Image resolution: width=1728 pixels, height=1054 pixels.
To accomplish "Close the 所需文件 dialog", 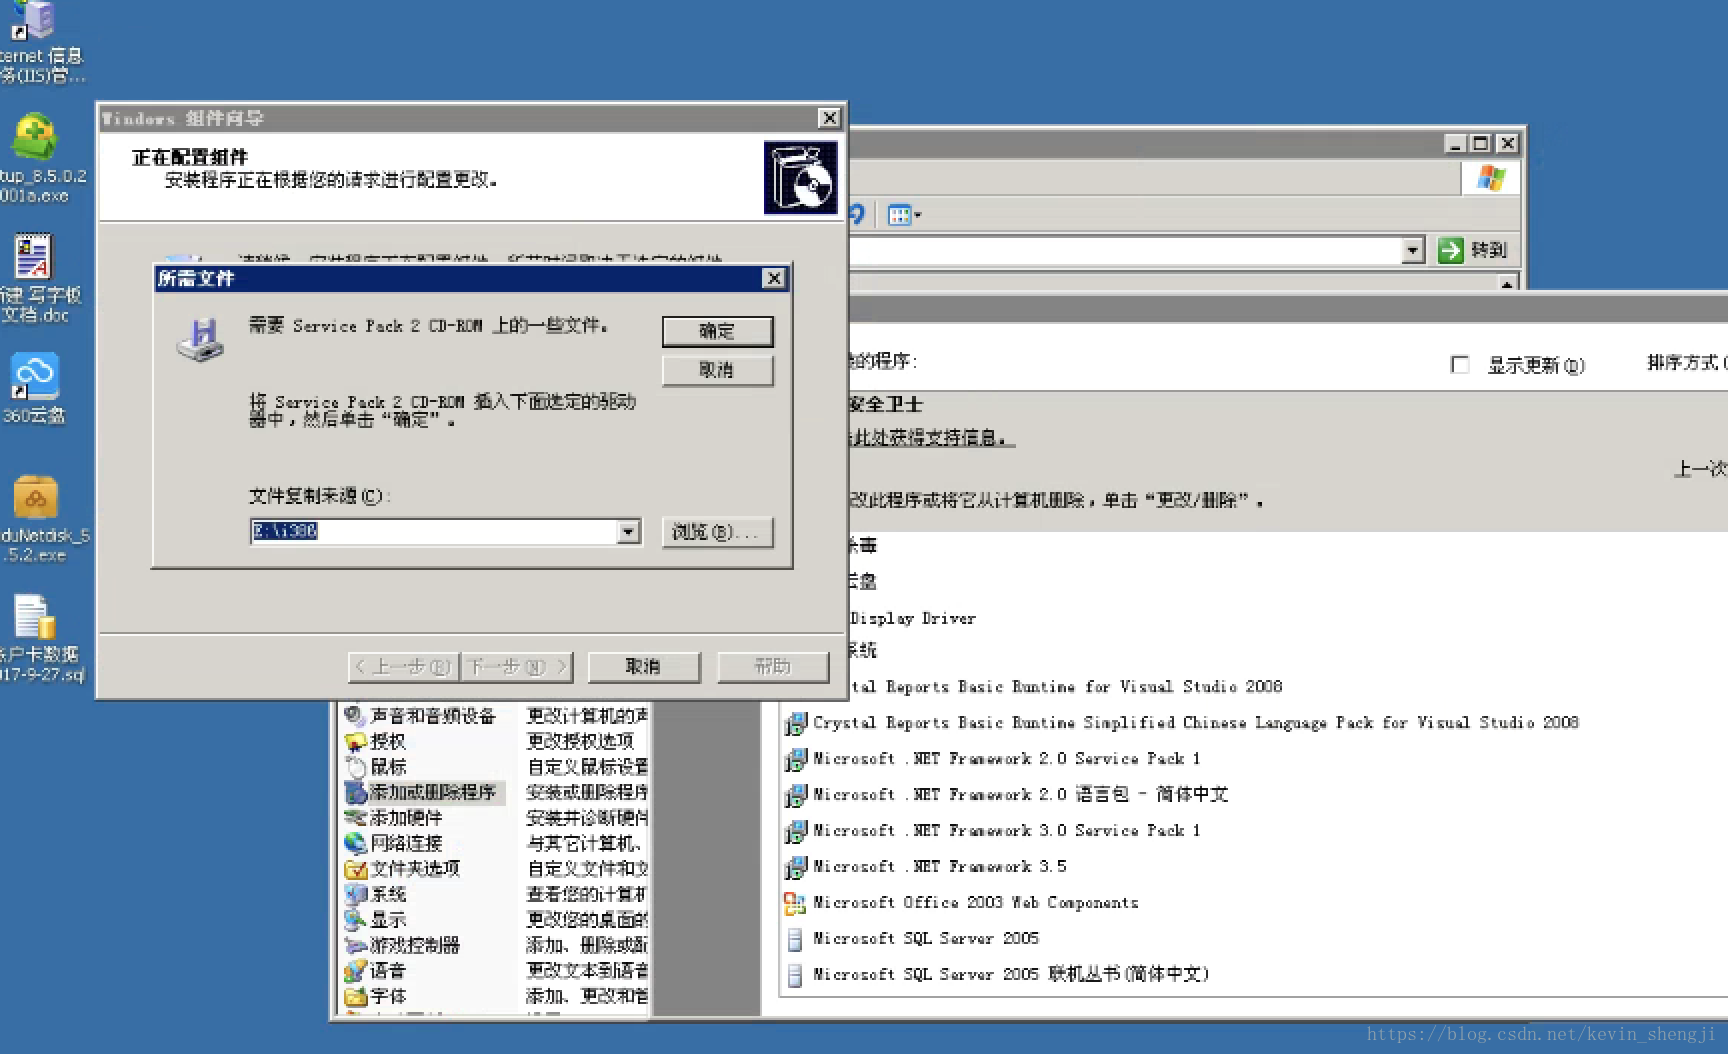I will coord(774,278).
